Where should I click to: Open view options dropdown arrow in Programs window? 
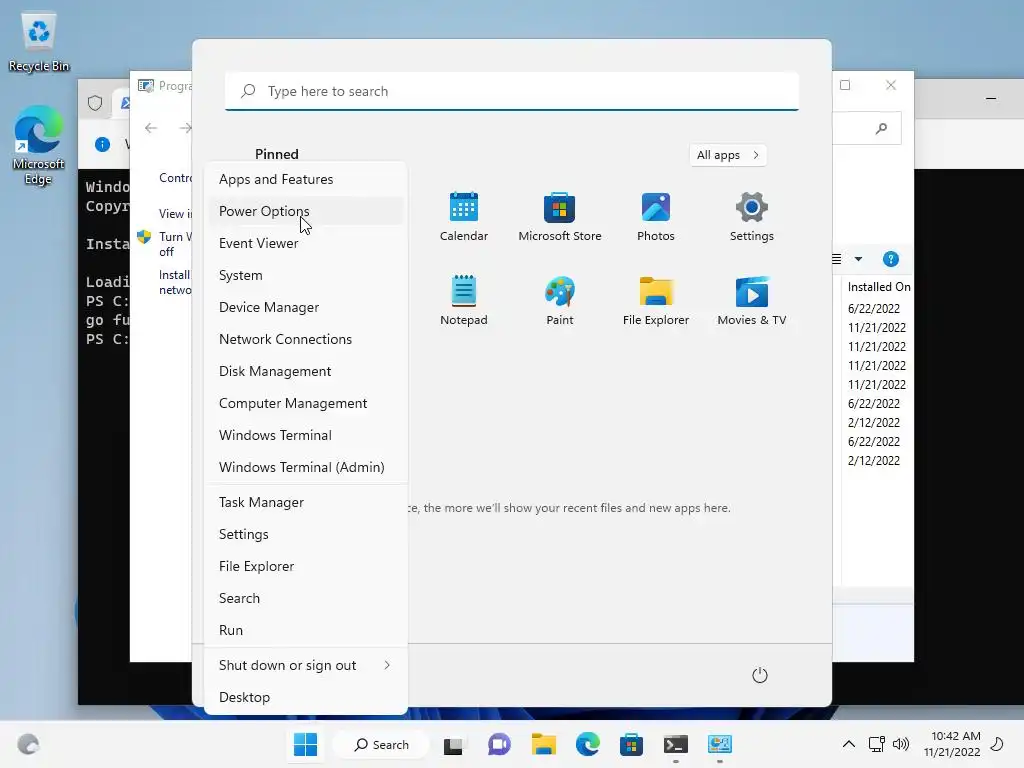click(x=858, y=259)
